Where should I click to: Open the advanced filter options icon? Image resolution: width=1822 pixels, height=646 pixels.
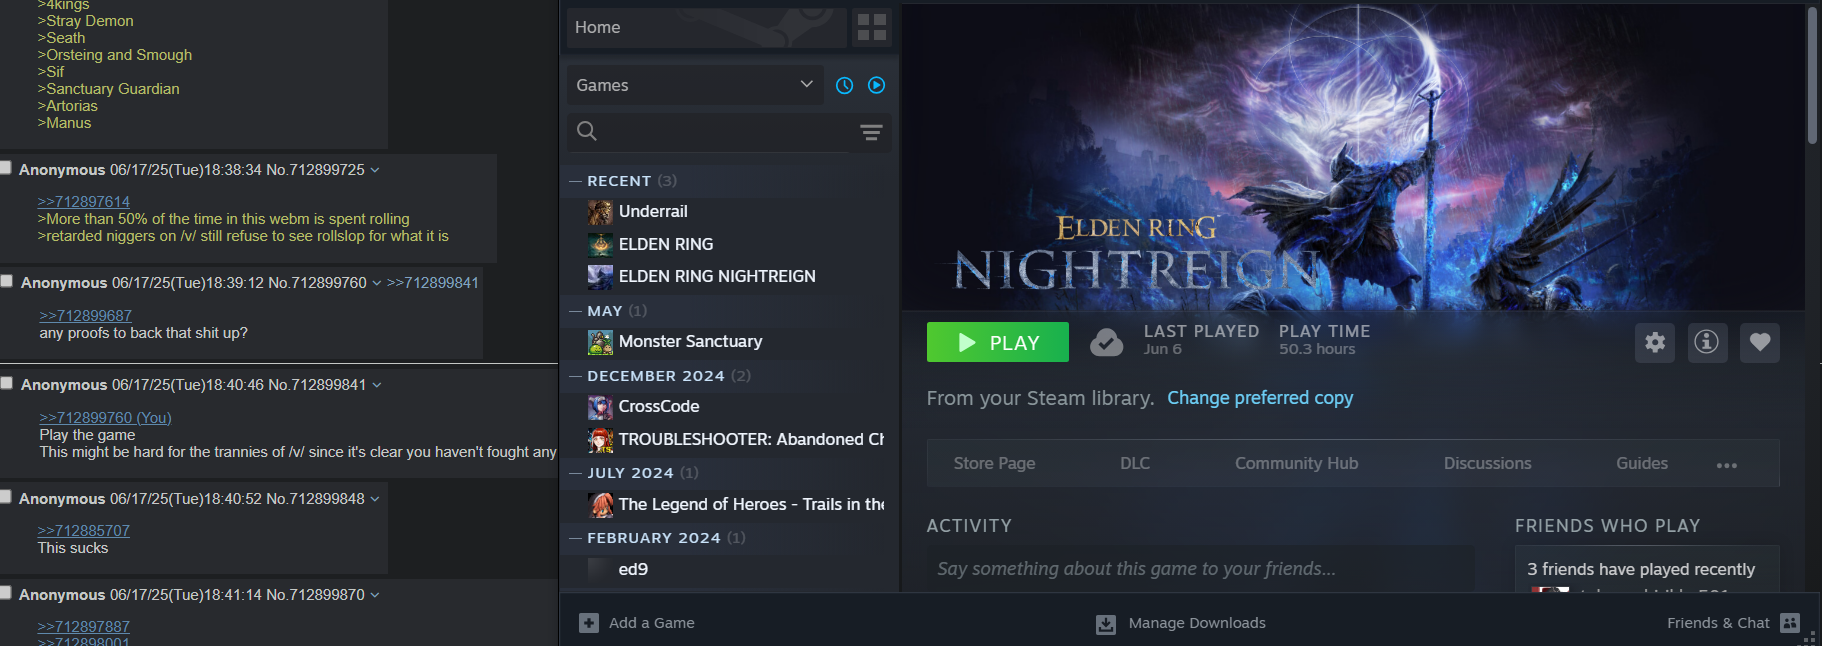[x=872, y=132]
